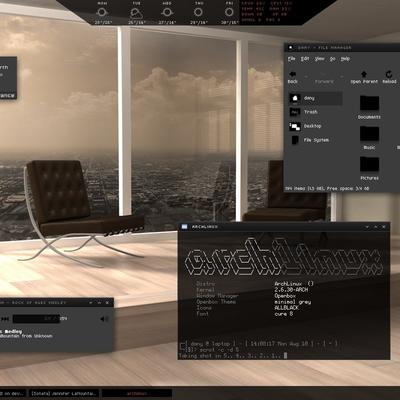Click the free space status bar text
400x400 pixels.
pos(327,189)
